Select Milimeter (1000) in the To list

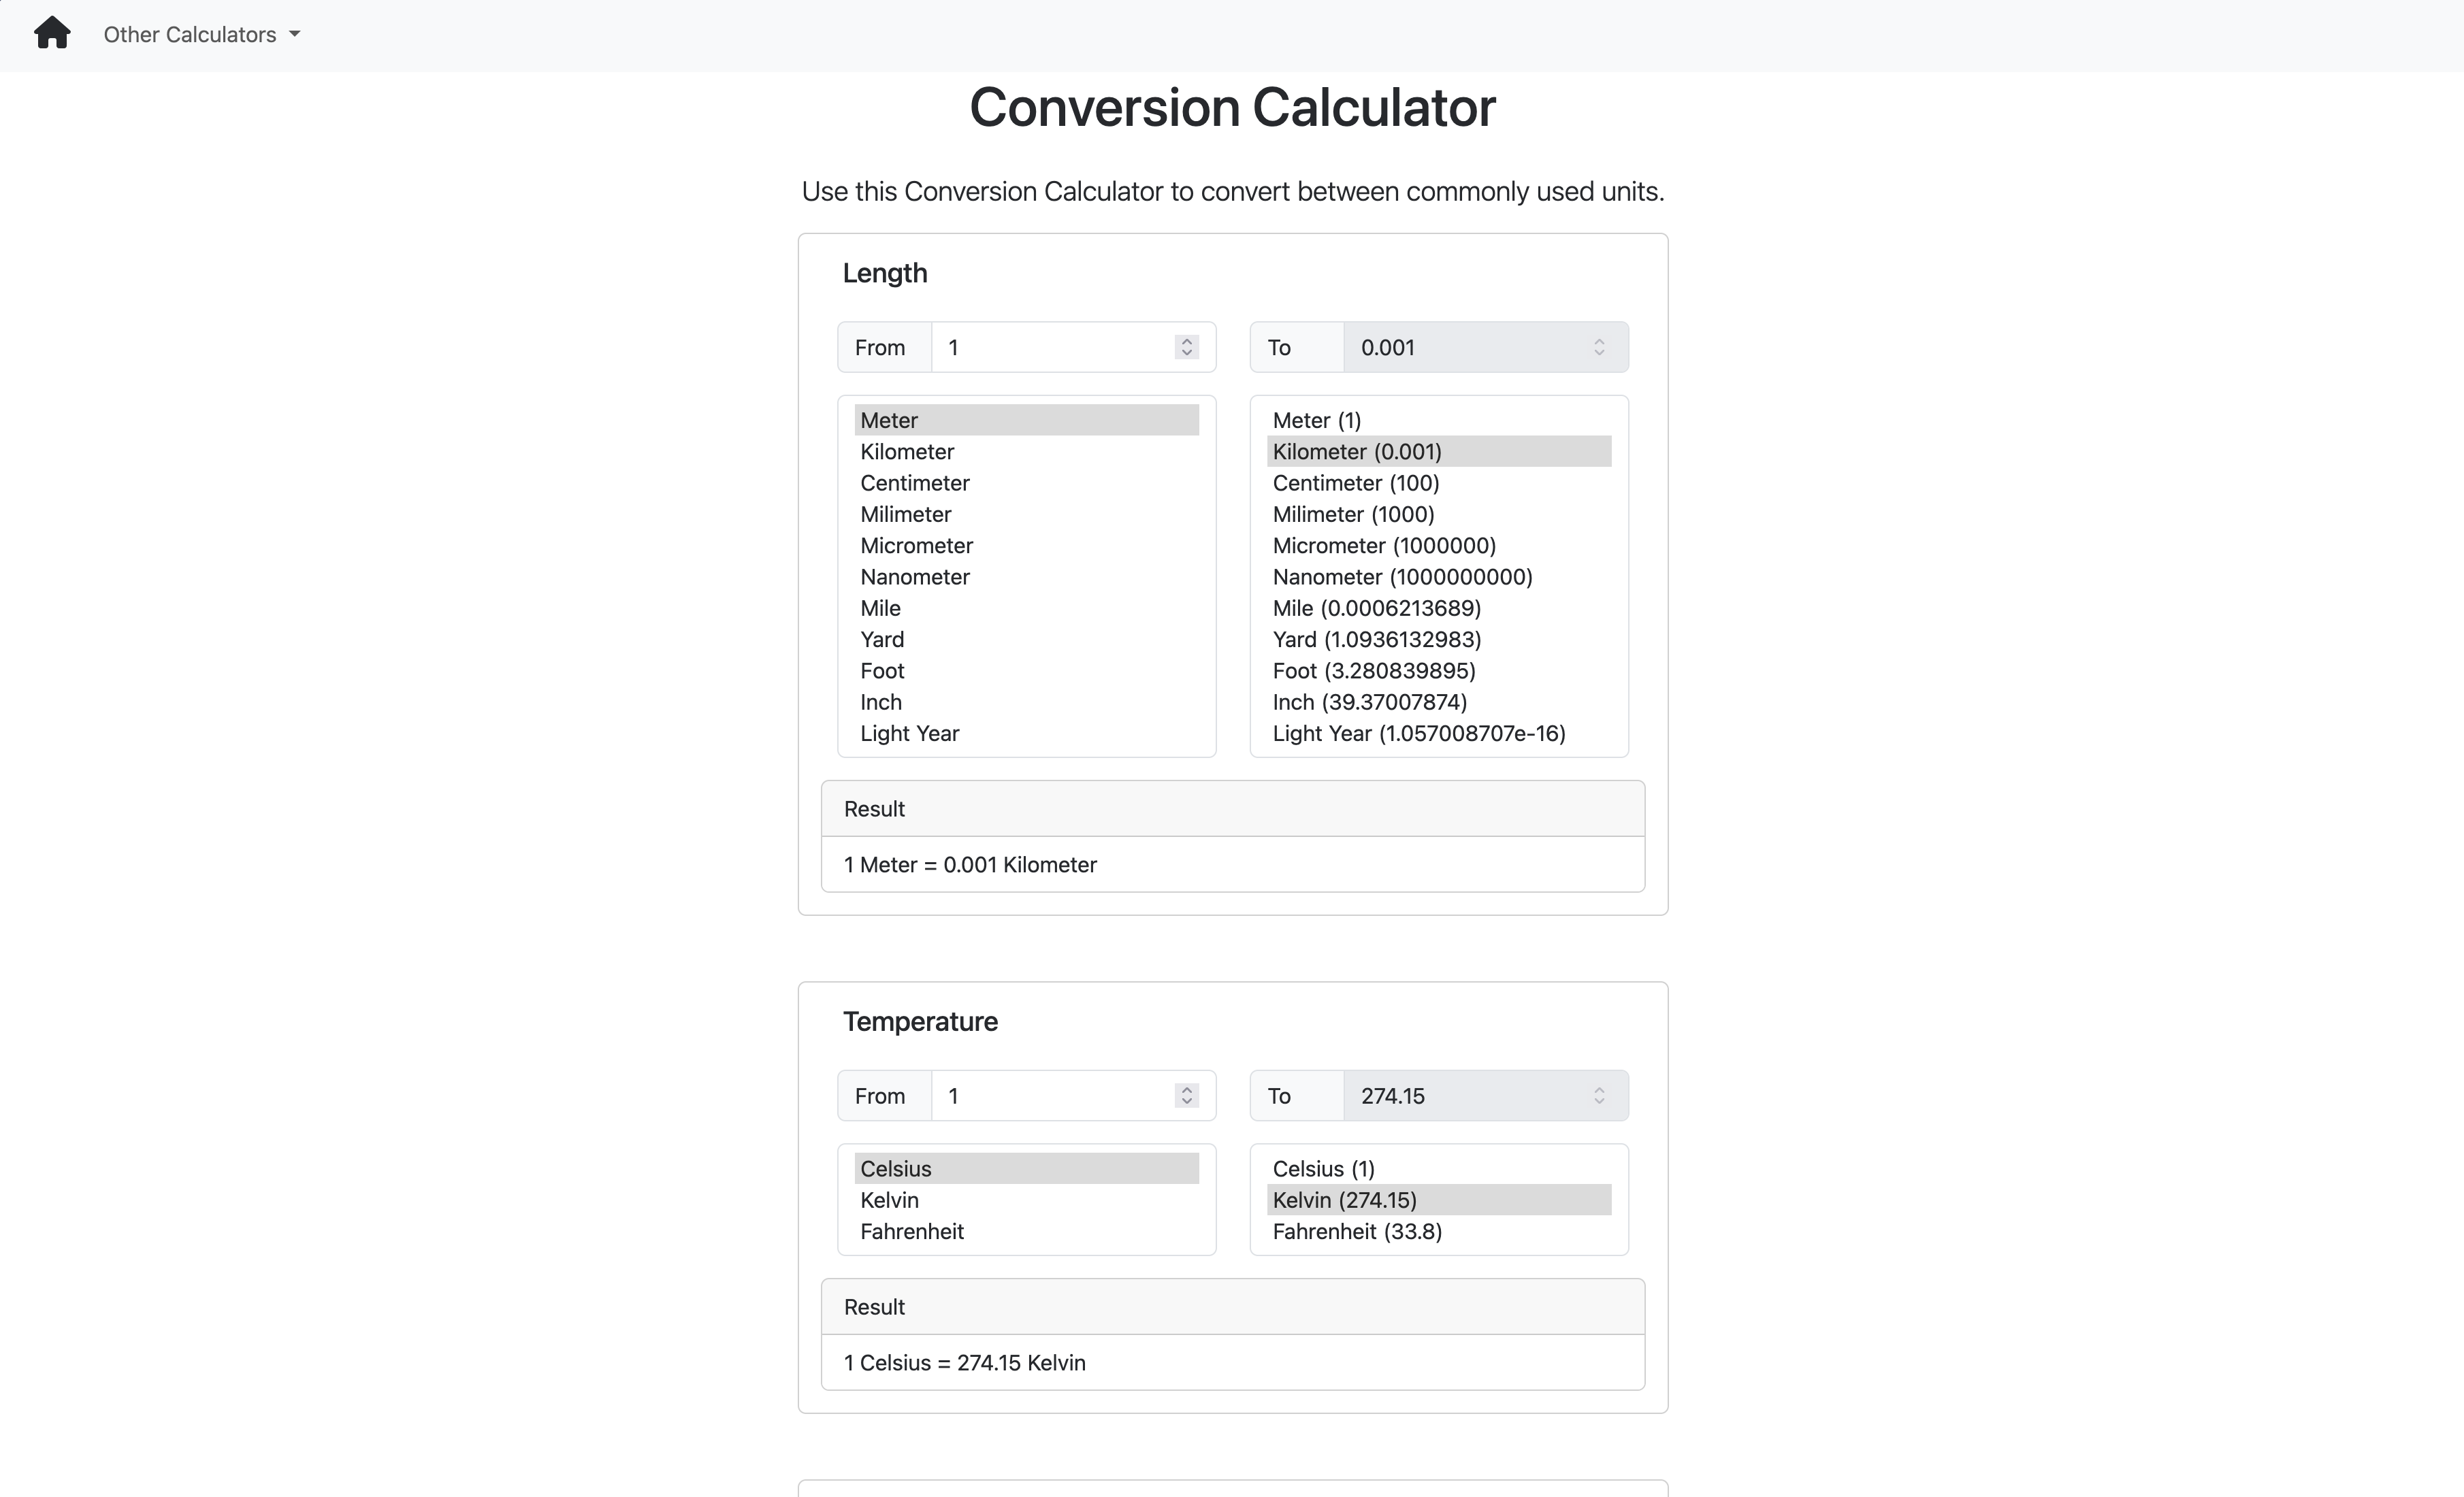pyautogui.click(x=1439, y=514)
